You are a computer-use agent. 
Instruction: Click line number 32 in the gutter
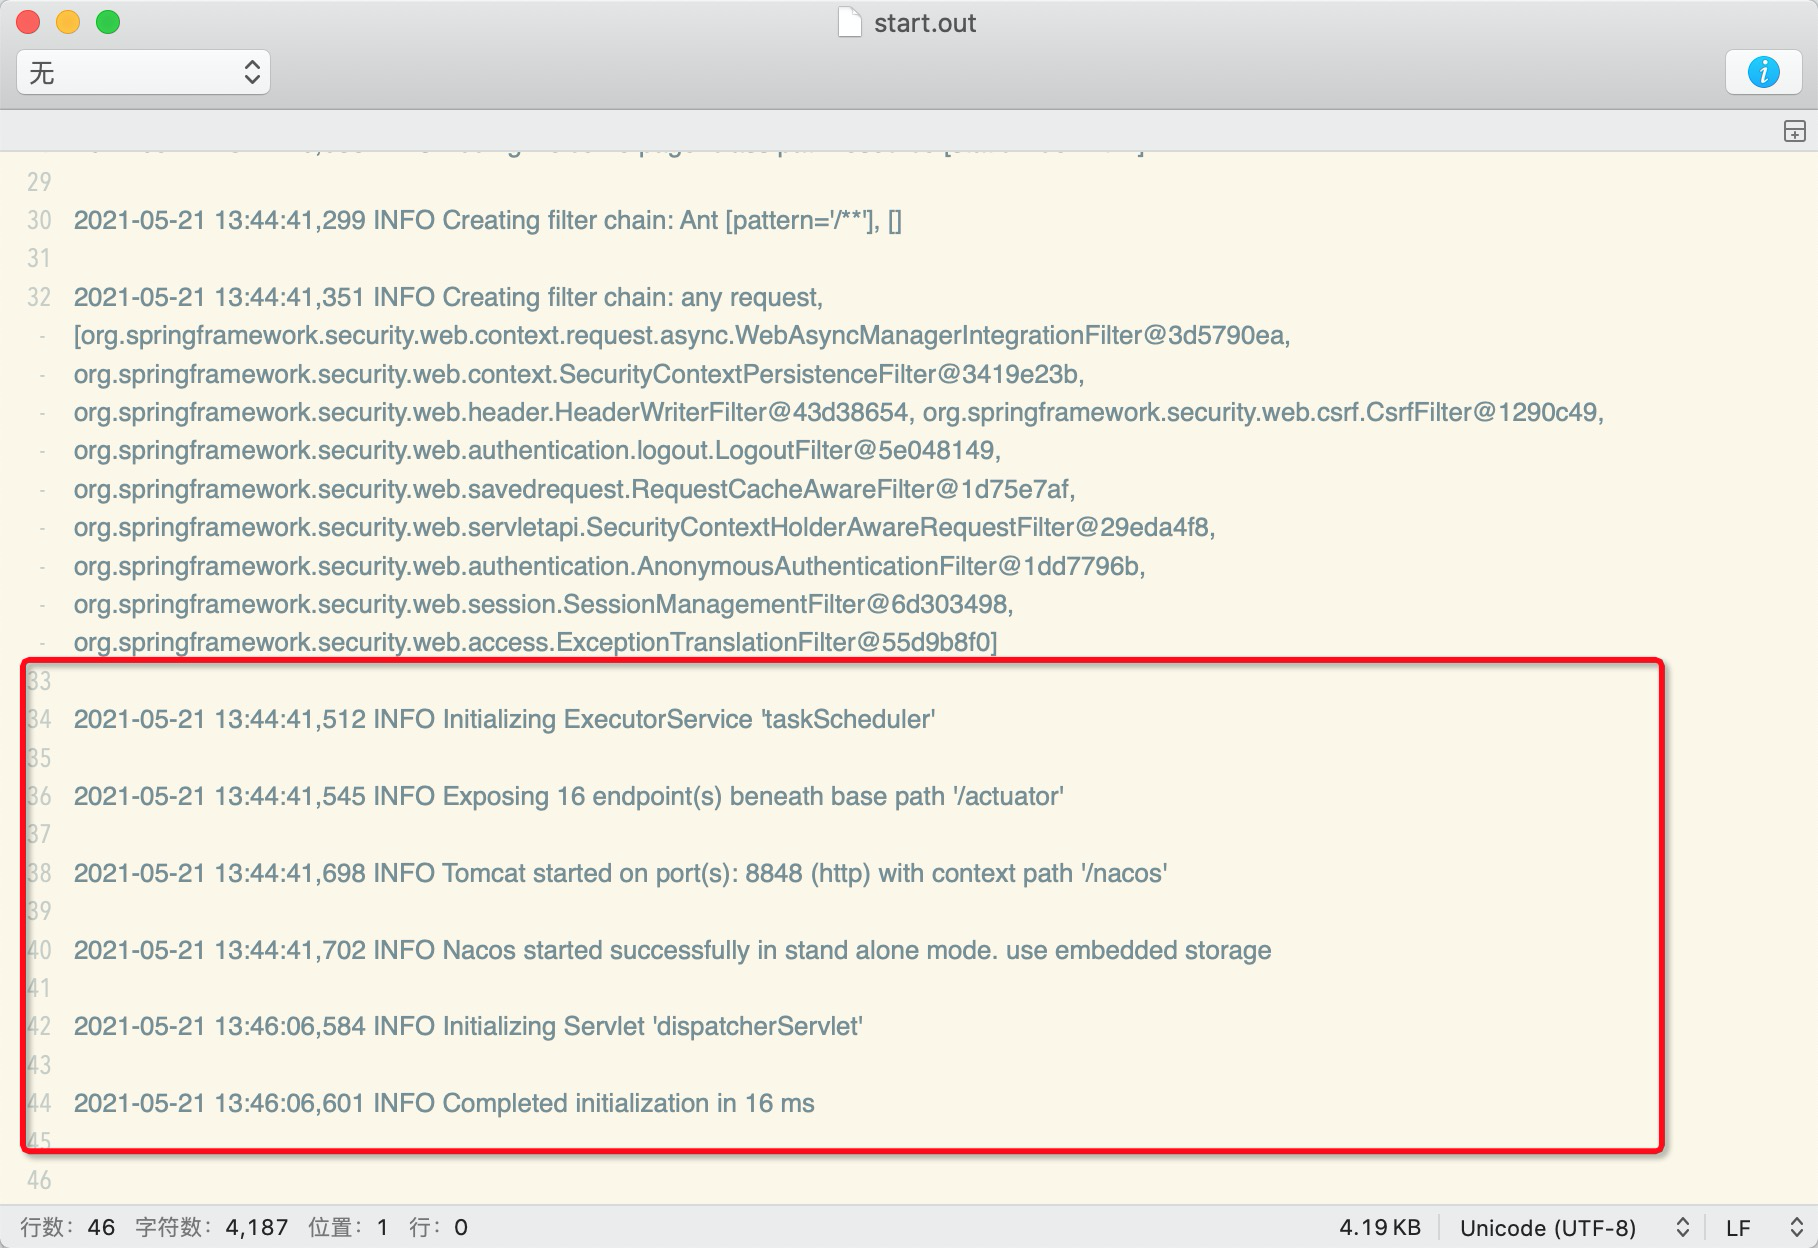(x=39, y=297)
